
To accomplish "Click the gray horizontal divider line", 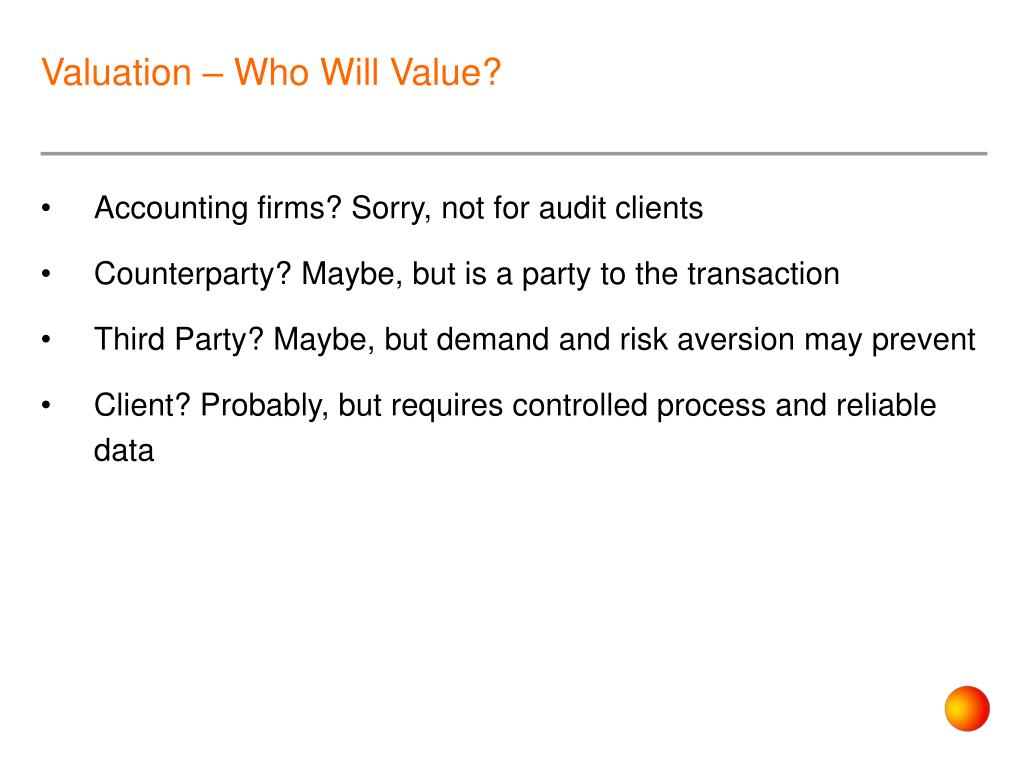I will [514, 153].
